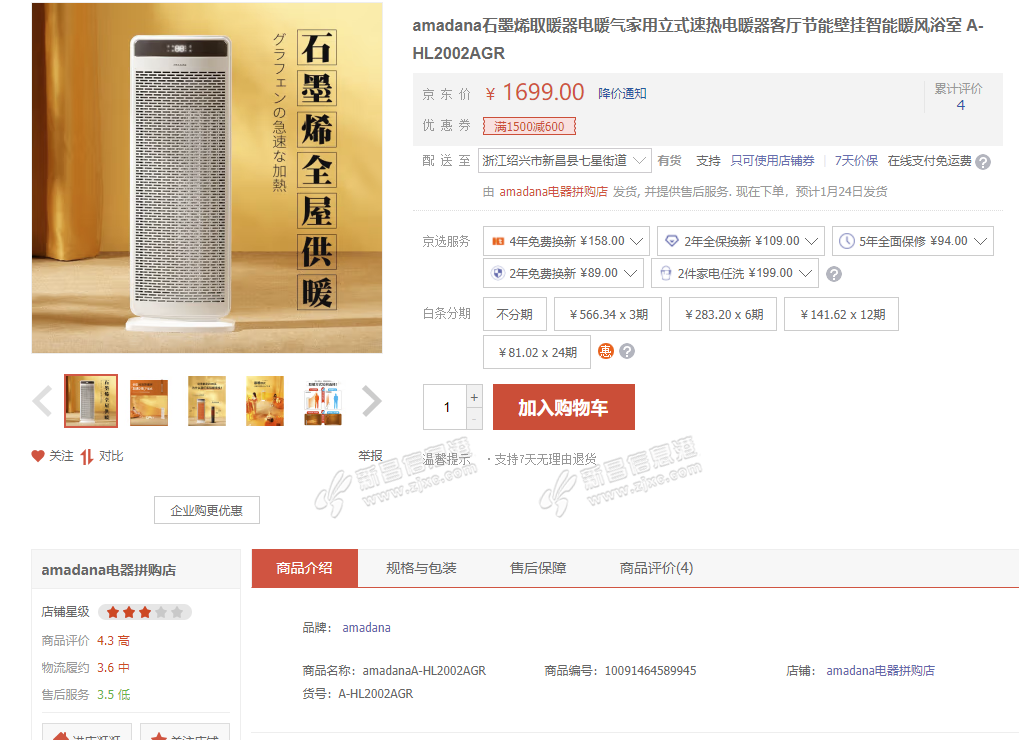Open the 商品评价(4) tab

click(x=656, y=568)
